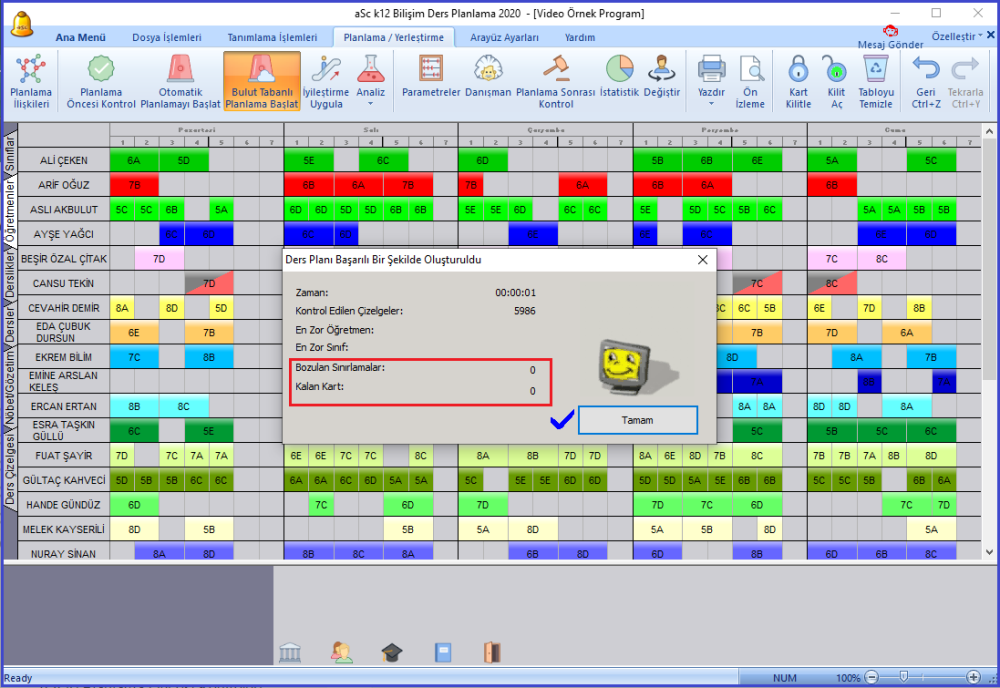
Task: Switch to Tanımlama İşlemleri tab
Action: [272, 38]
